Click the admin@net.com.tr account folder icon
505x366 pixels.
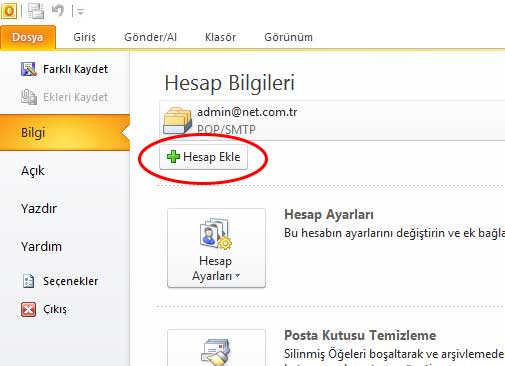pos(178,120)
